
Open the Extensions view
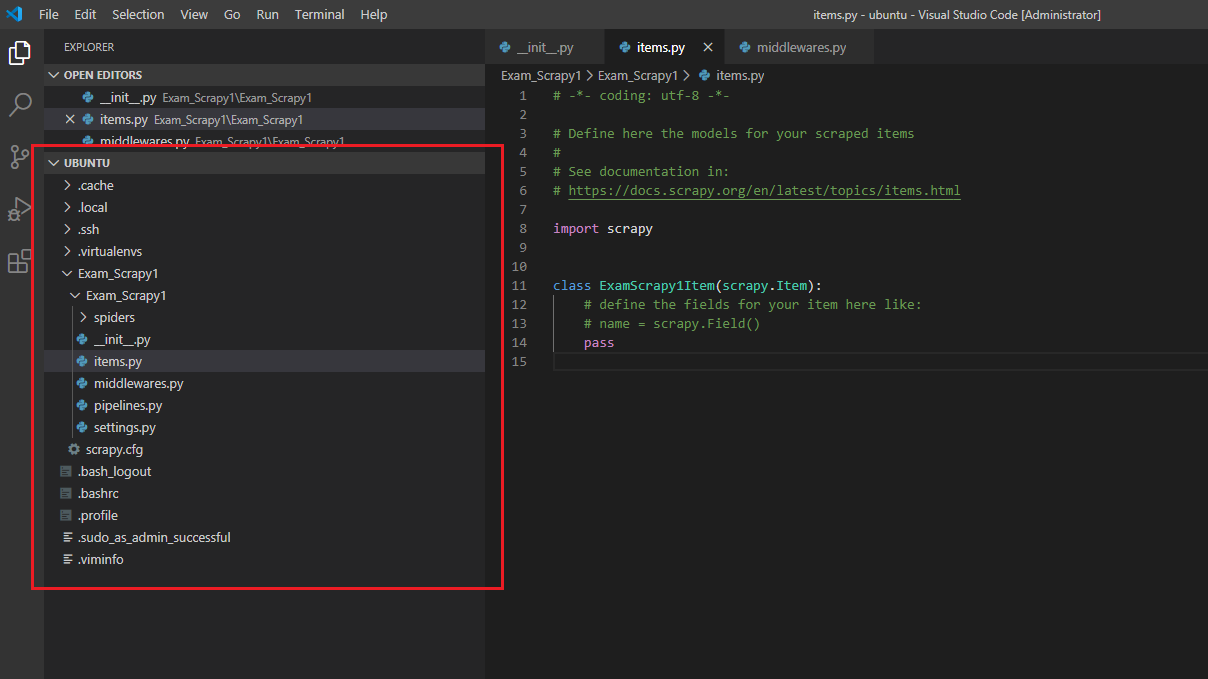[20, 261]
